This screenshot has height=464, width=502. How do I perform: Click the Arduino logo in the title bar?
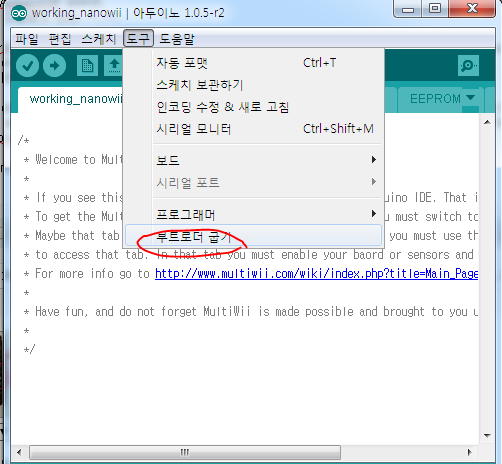tap(19, 13)
